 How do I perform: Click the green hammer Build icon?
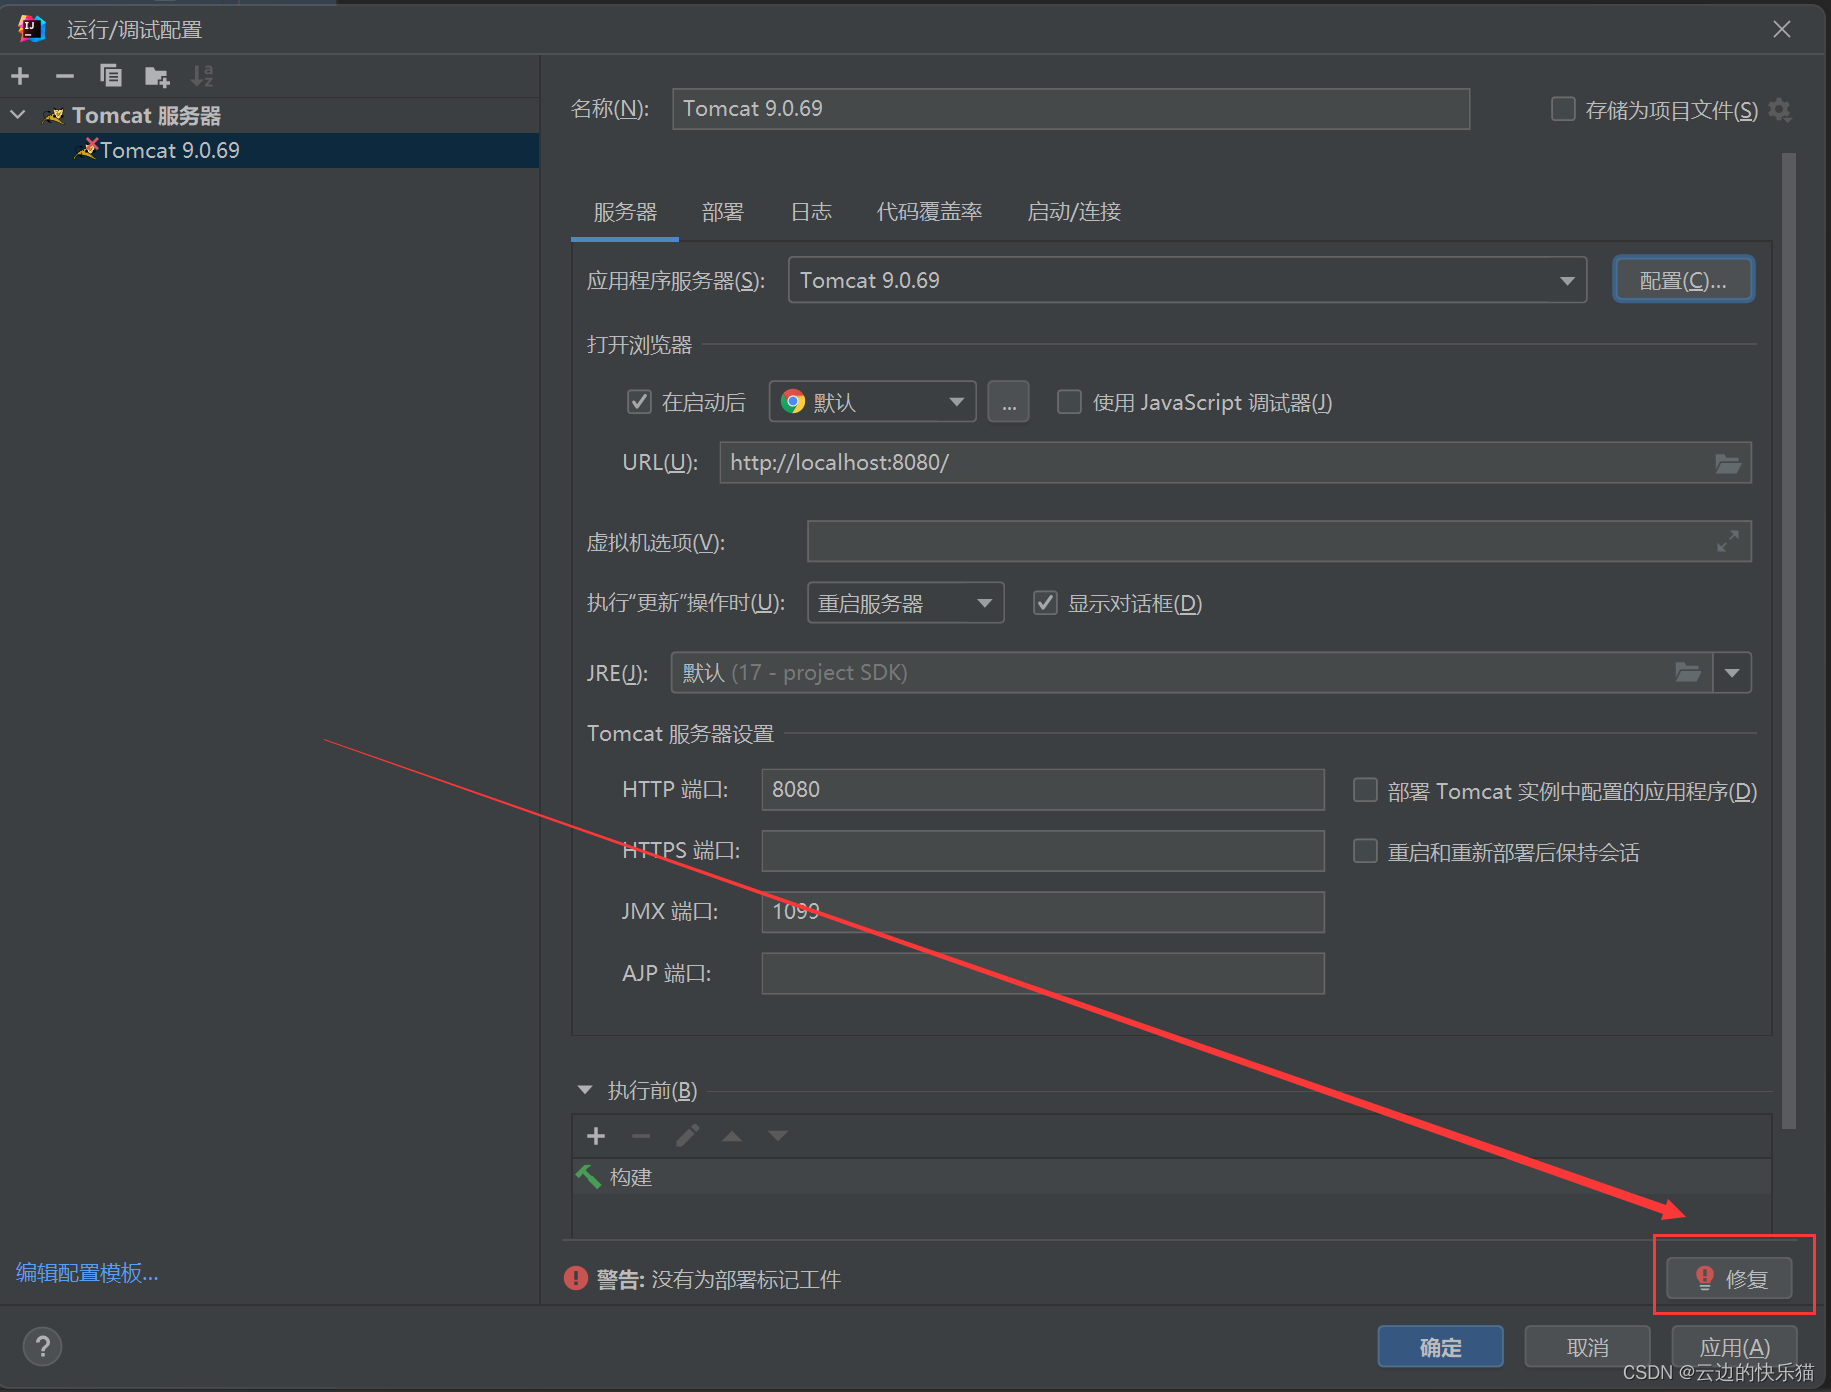point(588,1177)
